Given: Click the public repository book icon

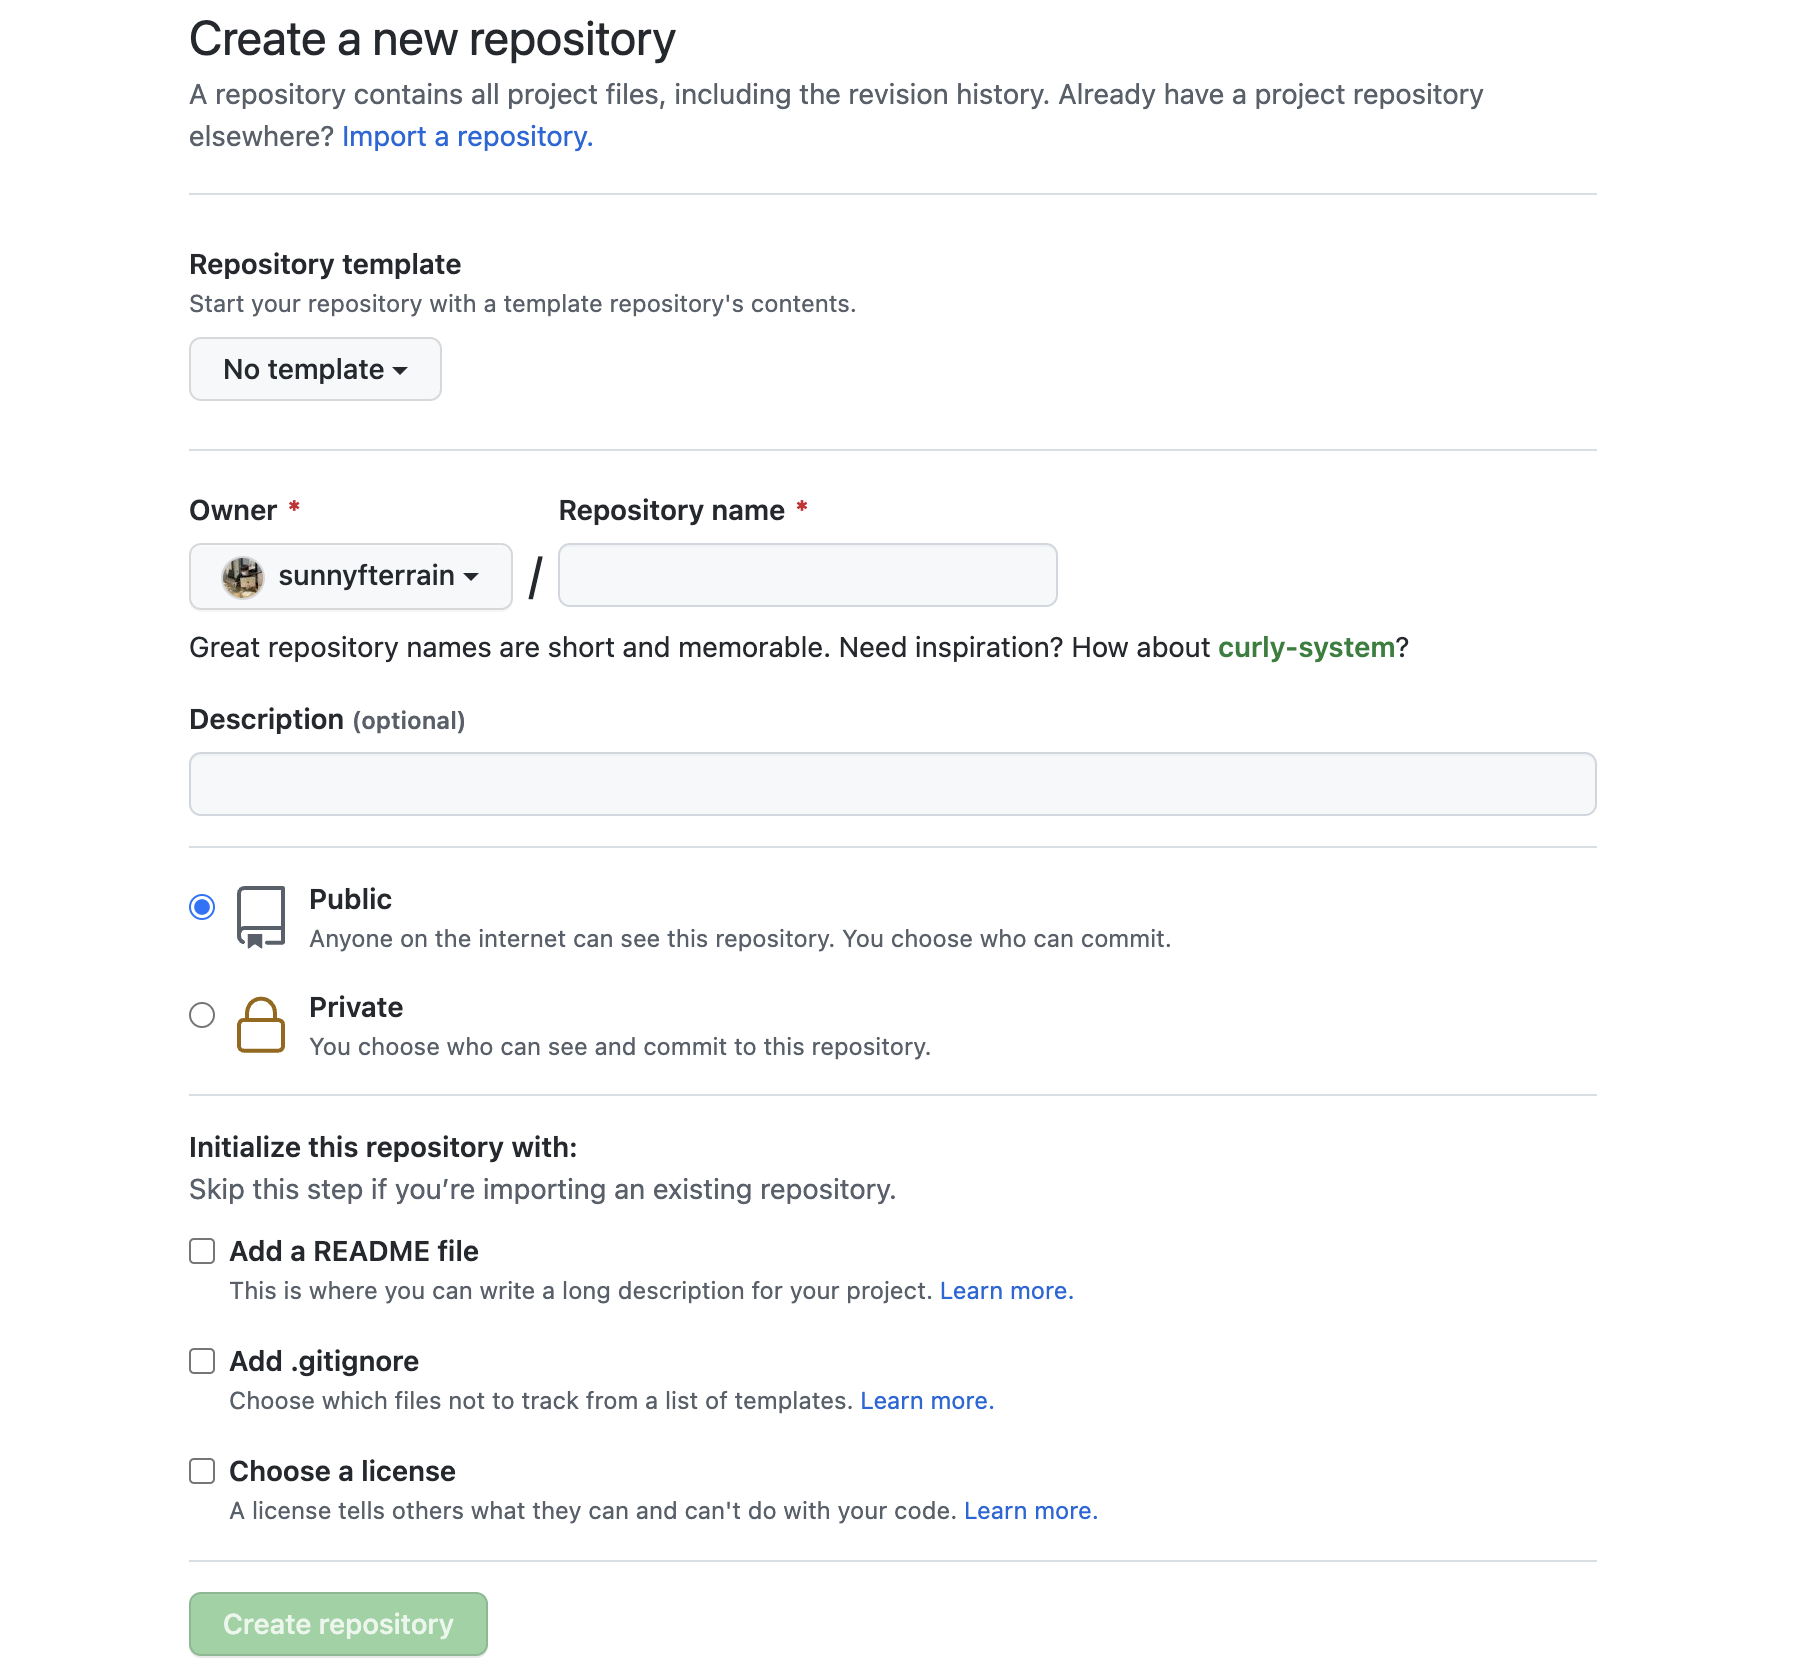Looking at the screenshot, I should (260, 916).
